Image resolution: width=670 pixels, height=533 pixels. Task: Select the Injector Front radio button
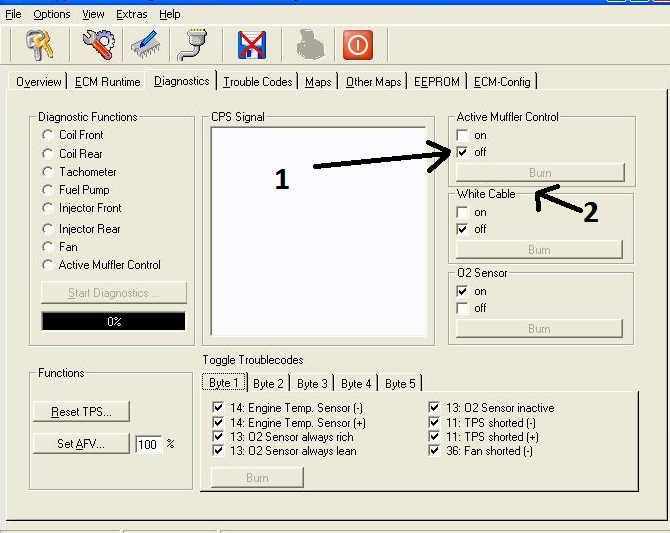[x=47, y=208]
